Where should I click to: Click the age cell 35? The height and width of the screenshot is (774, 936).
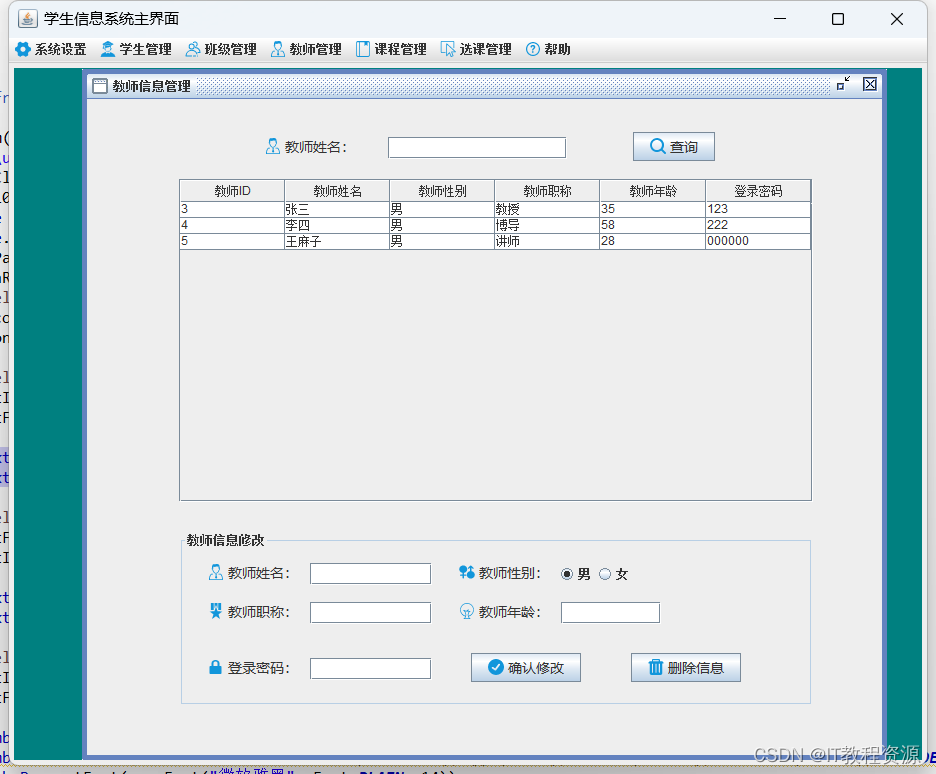coord(653,209)
